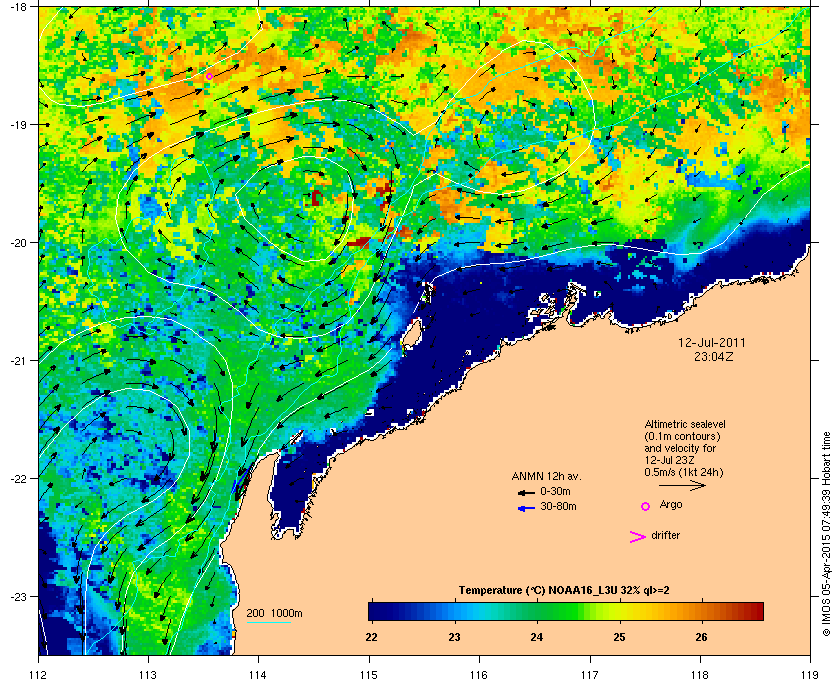
Task: Click the longitude axis label 113
Action: pyautogui.click(x=148, y=674)
